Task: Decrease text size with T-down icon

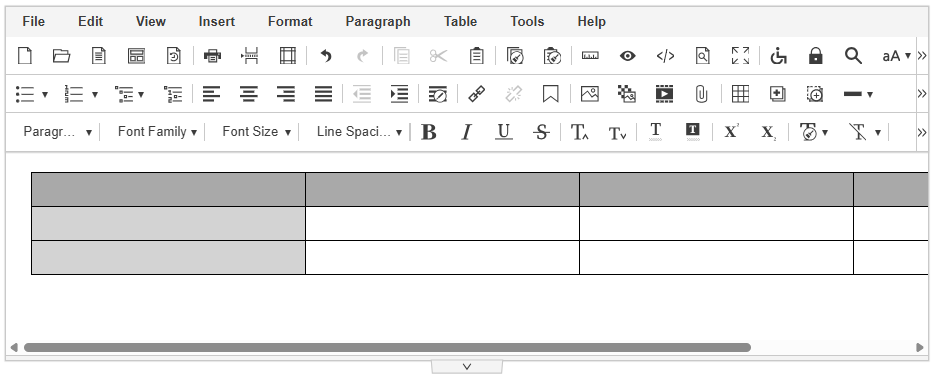Action: (x=617, y=132)
